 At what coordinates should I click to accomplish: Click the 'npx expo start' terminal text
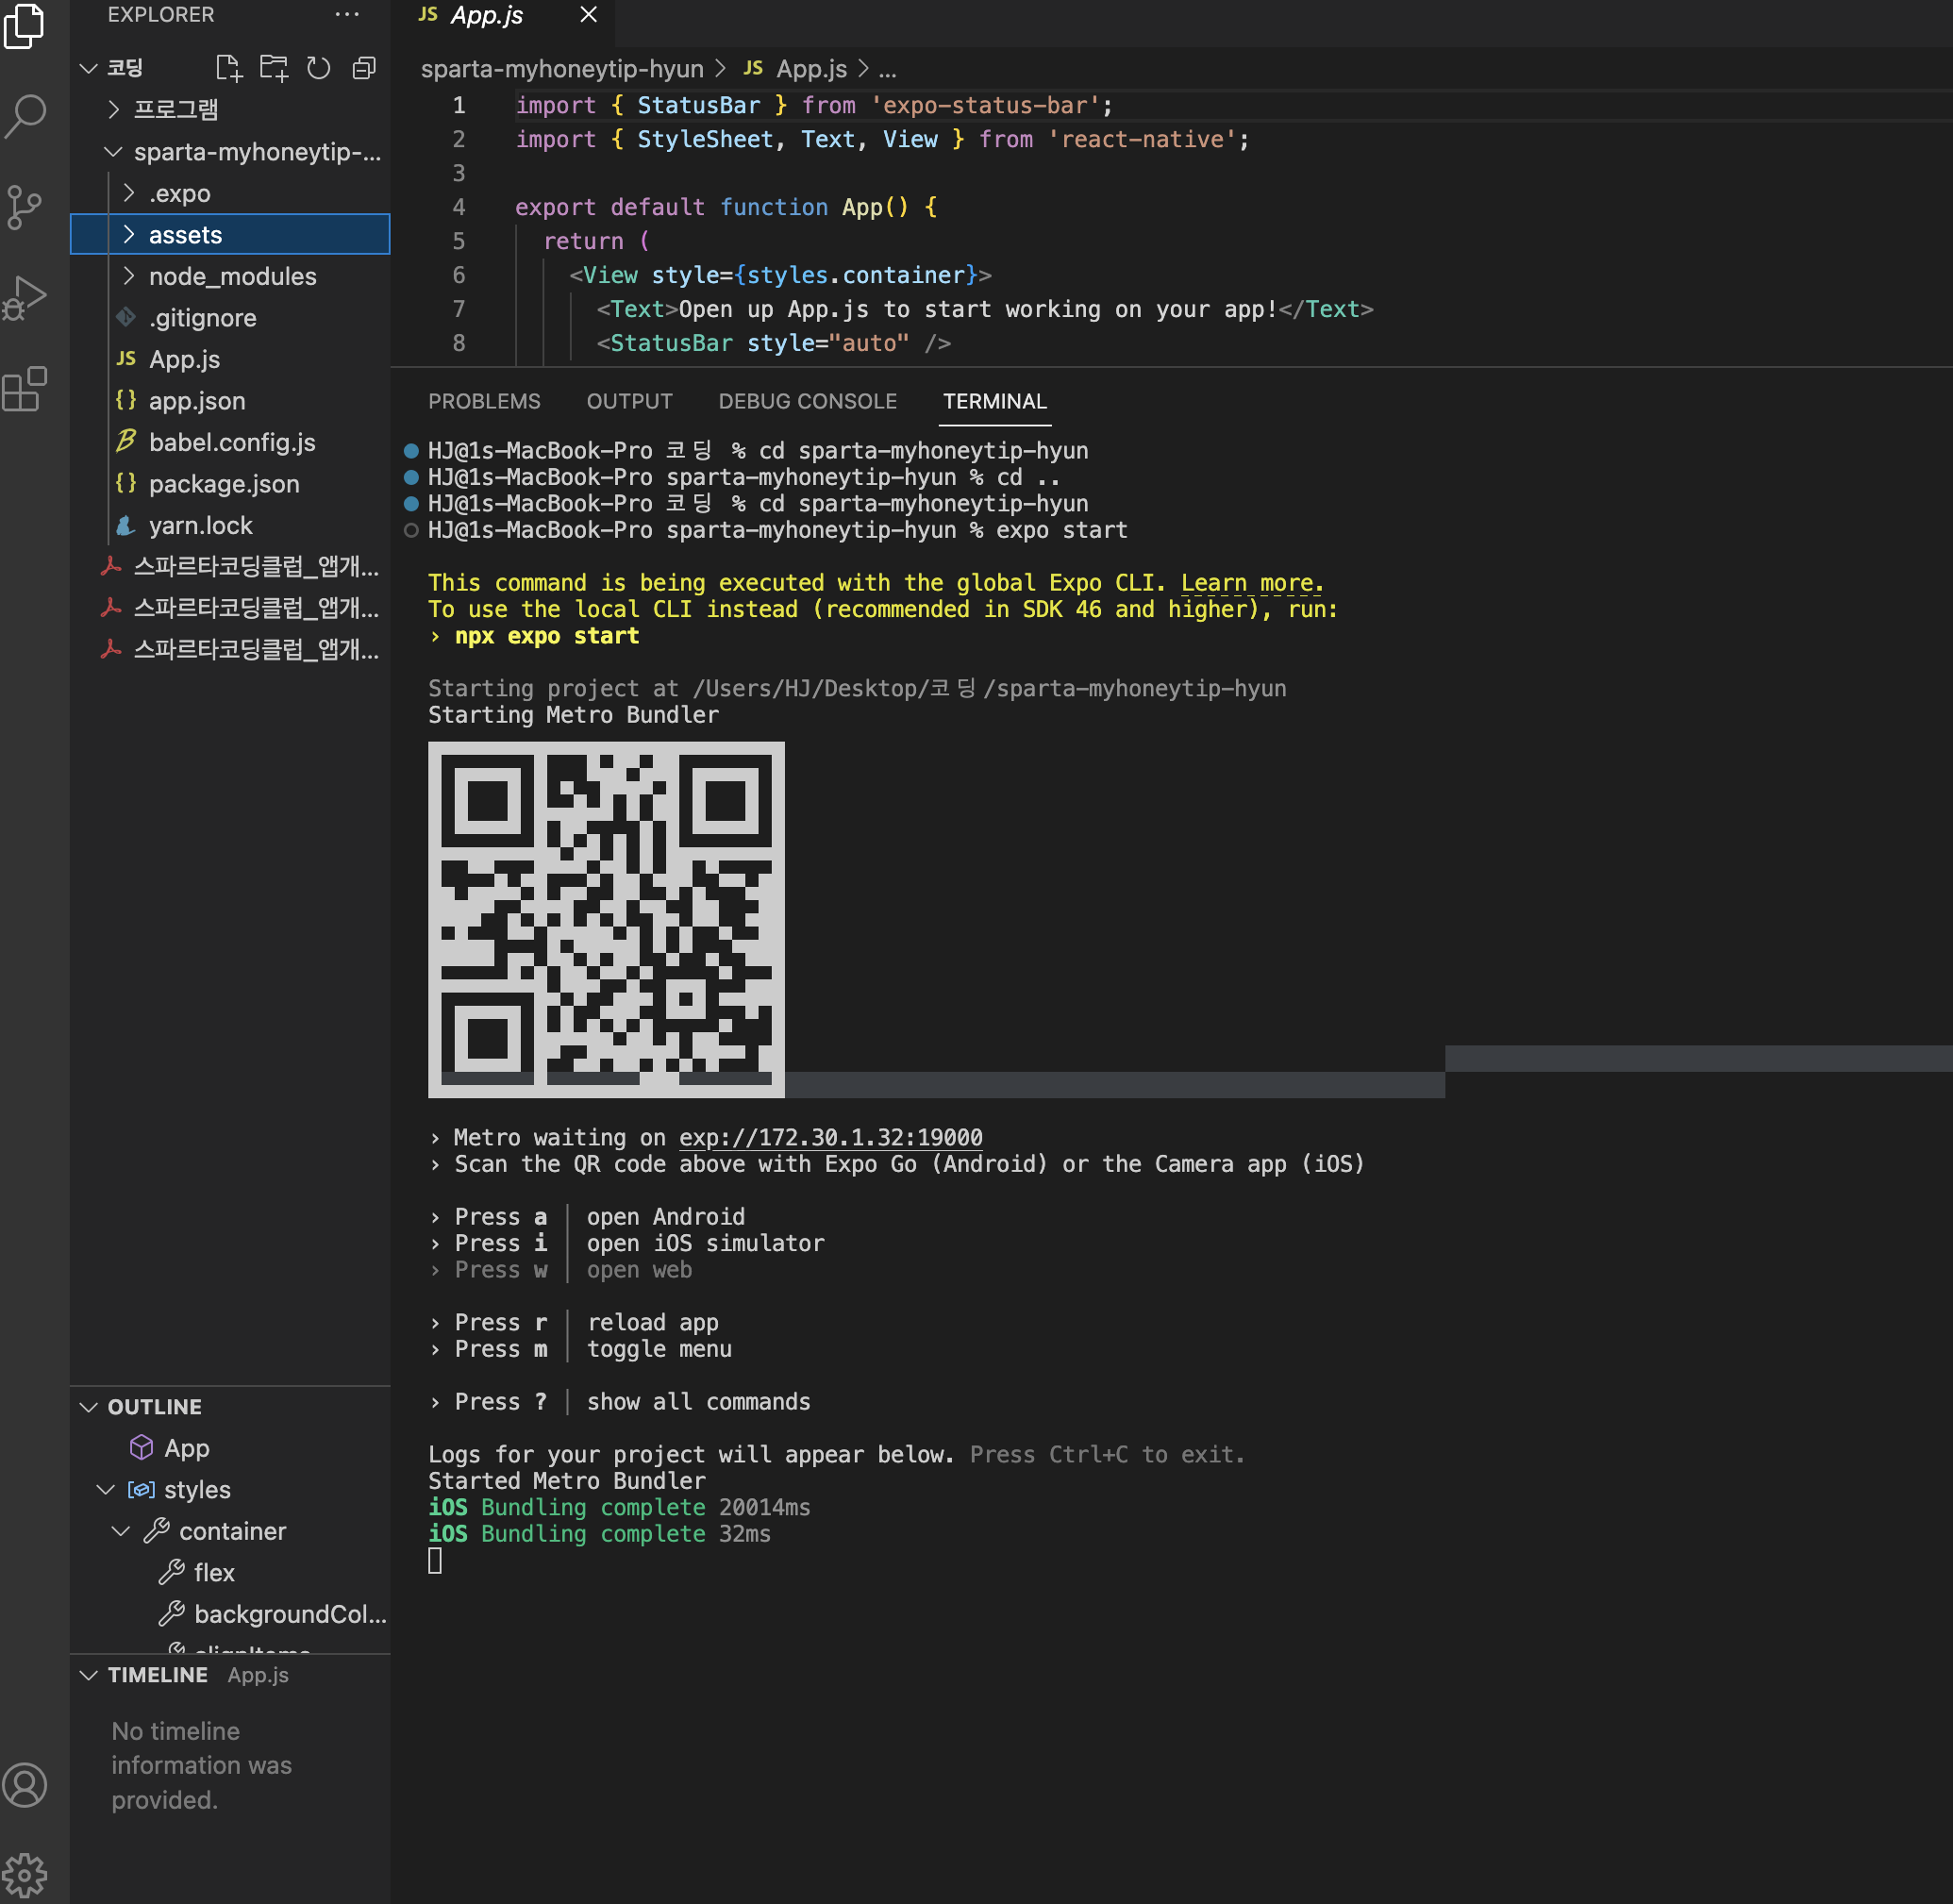tap(547, 636)
